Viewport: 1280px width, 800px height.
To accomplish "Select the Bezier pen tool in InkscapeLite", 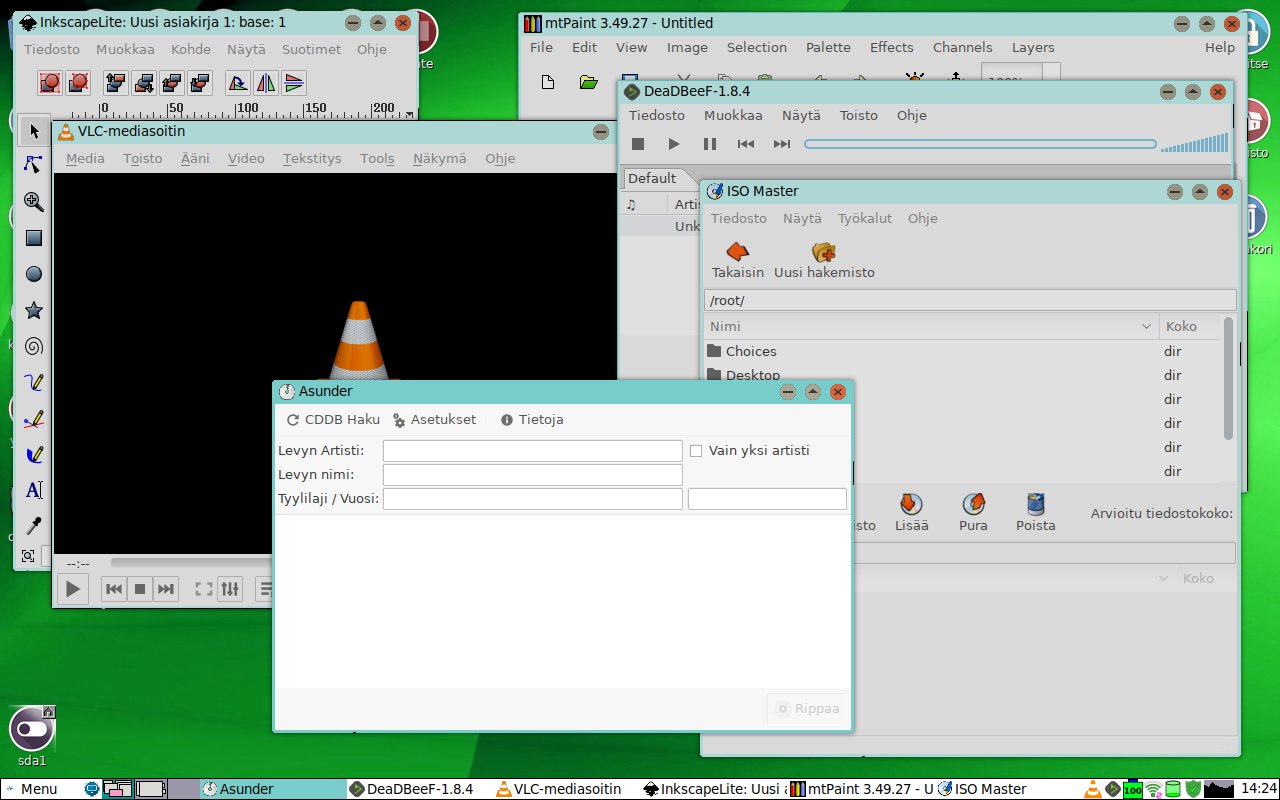I will point(33,418).
